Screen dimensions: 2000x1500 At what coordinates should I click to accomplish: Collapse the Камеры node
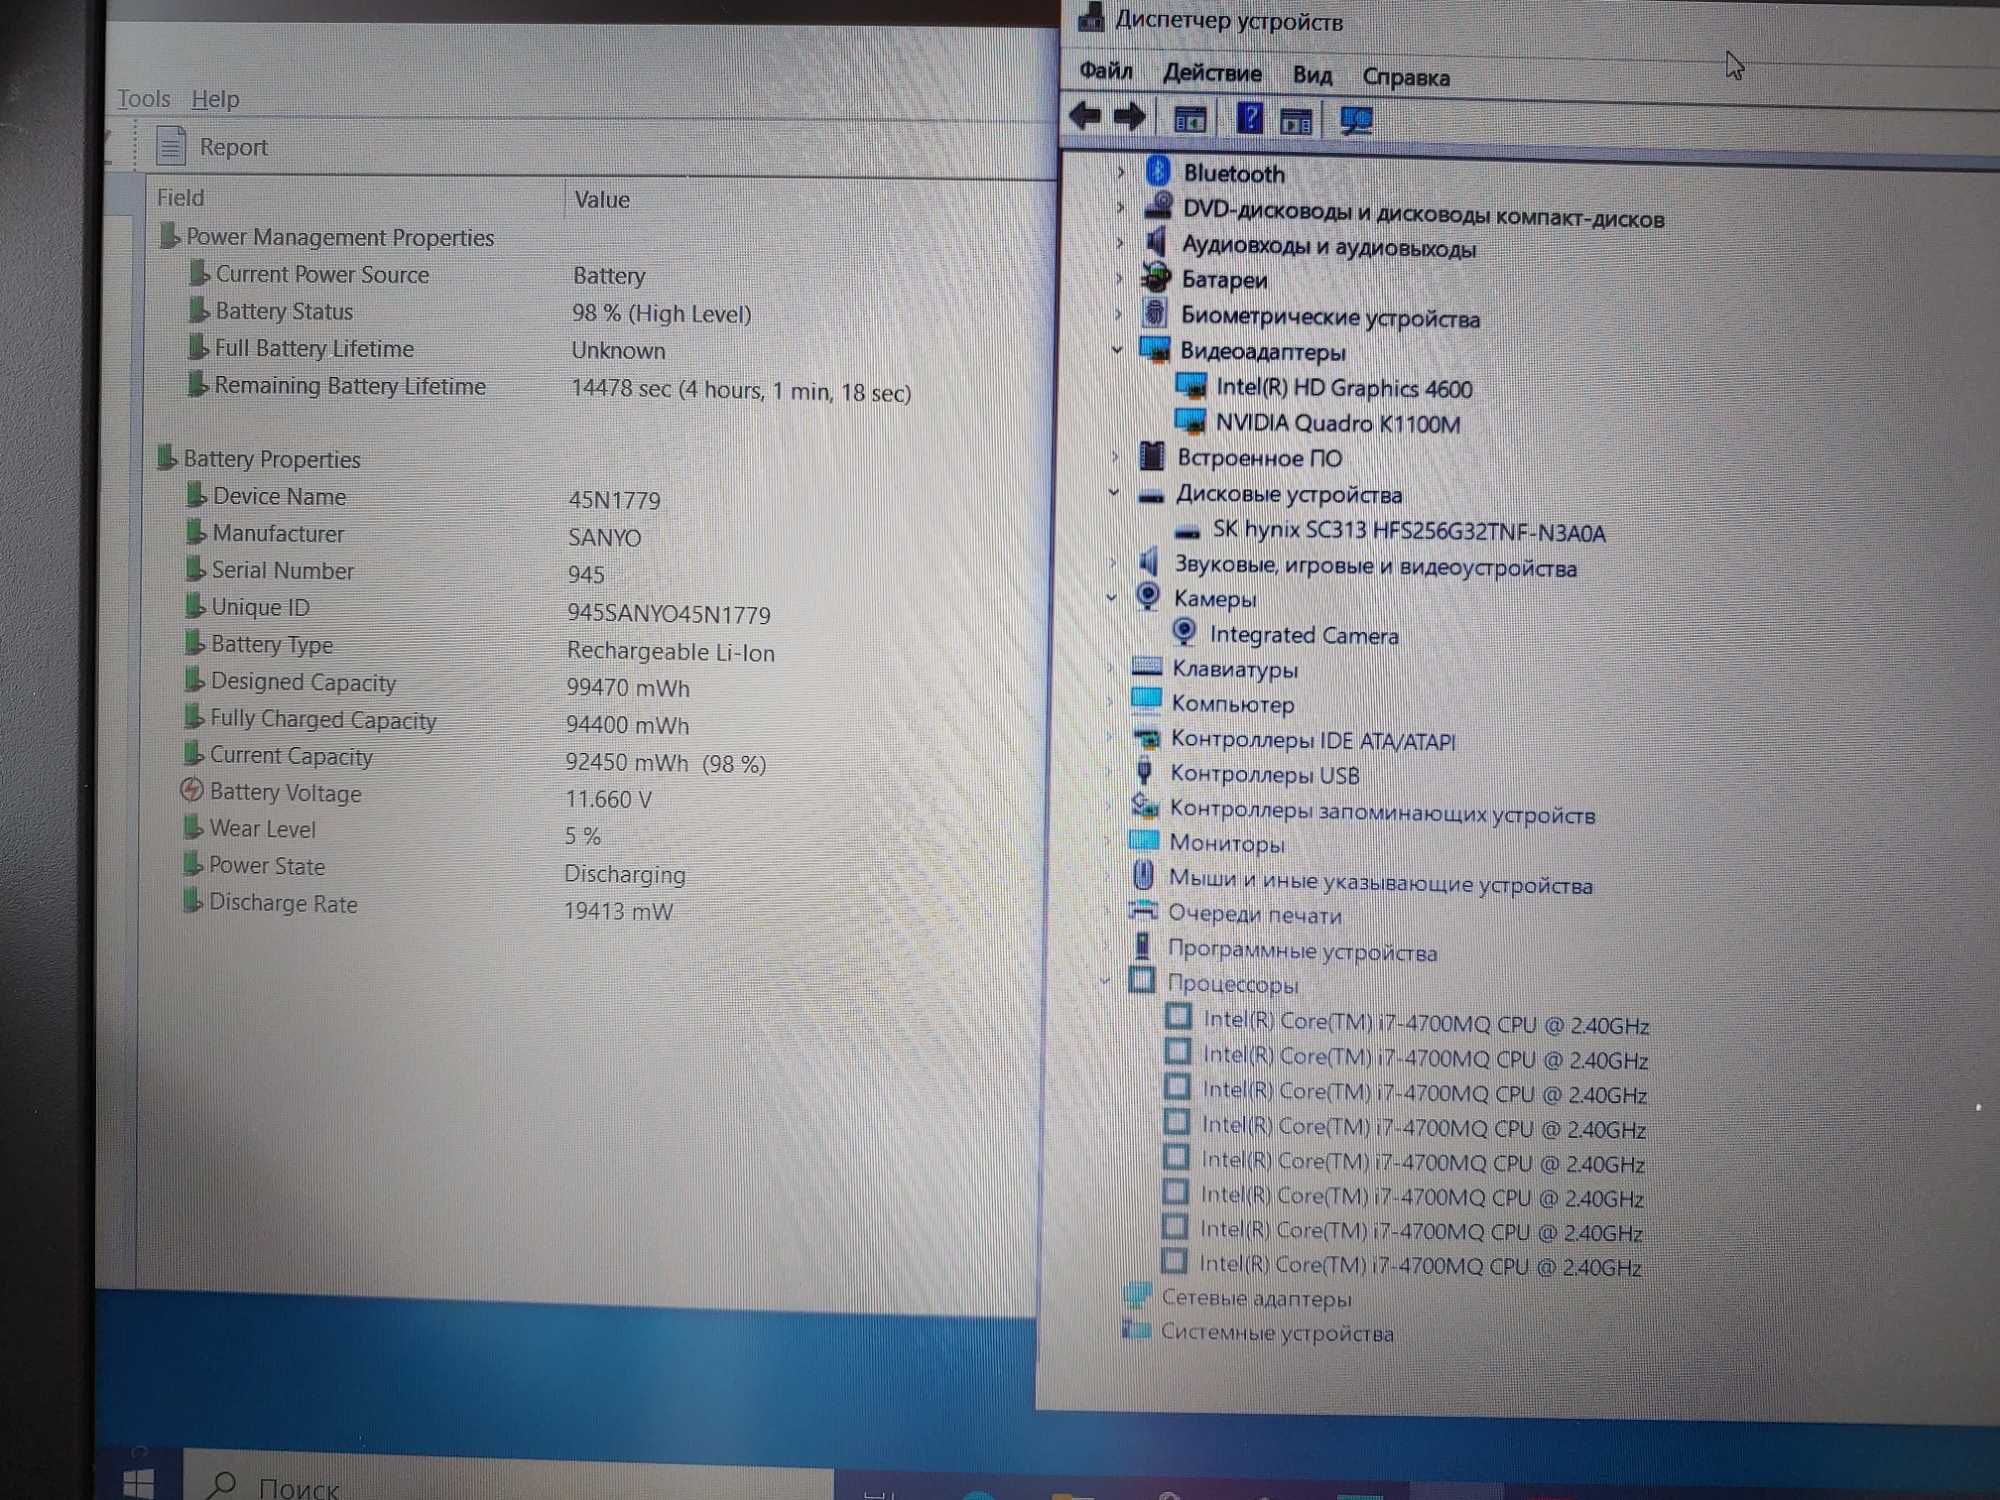pos(1111,597)
